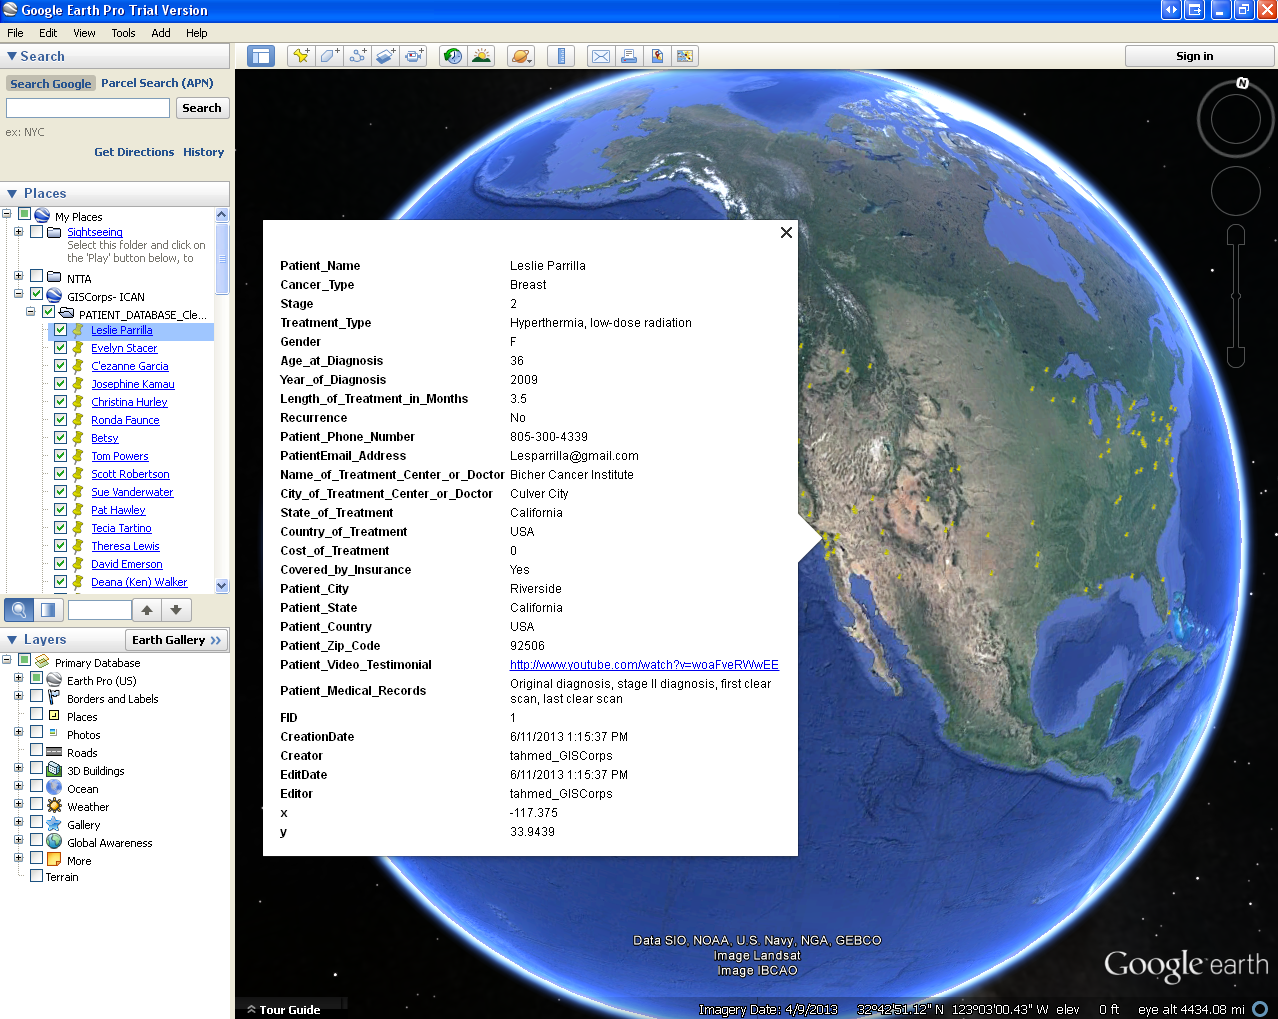This screenshot has height=1019, width=1278.
Task: Toggle the sidebar visibility button
Action: point(261,56)
